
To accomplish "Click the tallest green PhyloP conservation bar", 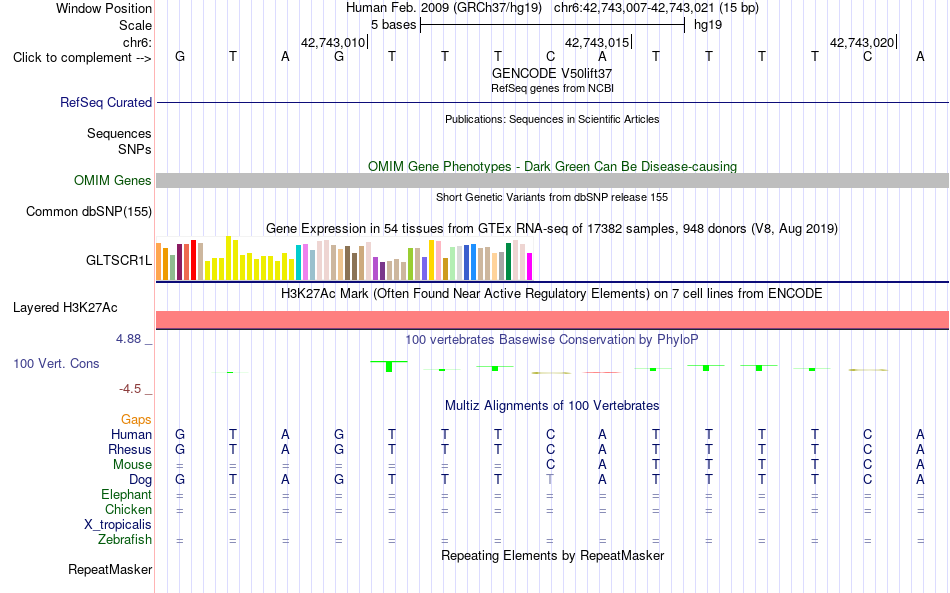I will [x=389, y=366].
